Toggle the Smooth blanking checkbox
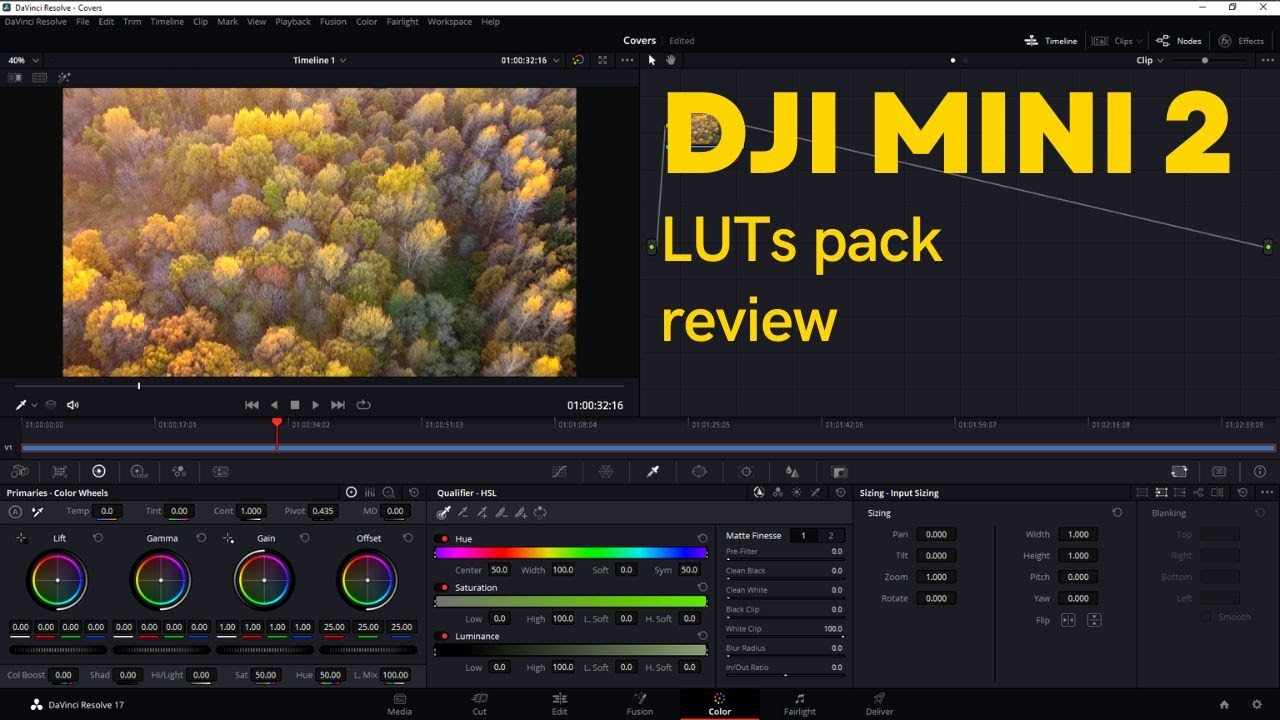1280x720 pixels. 1206,617
